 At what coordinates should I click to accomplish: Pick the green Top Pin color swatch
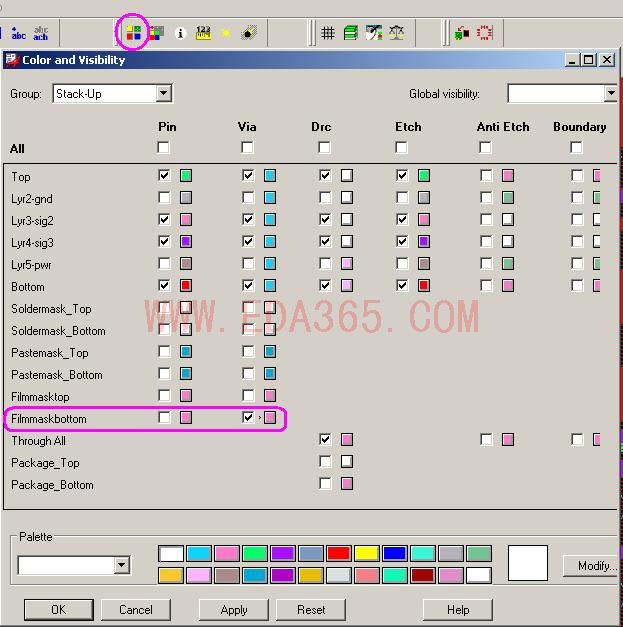[186, 175]
